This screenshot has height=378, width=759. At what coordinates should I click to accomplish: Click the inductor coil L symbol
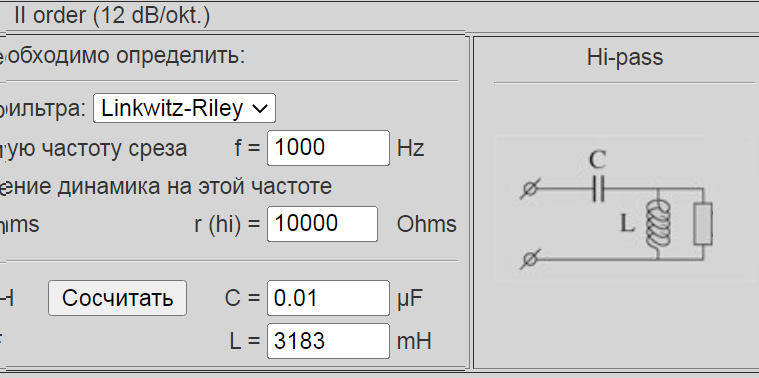[658, 224]
